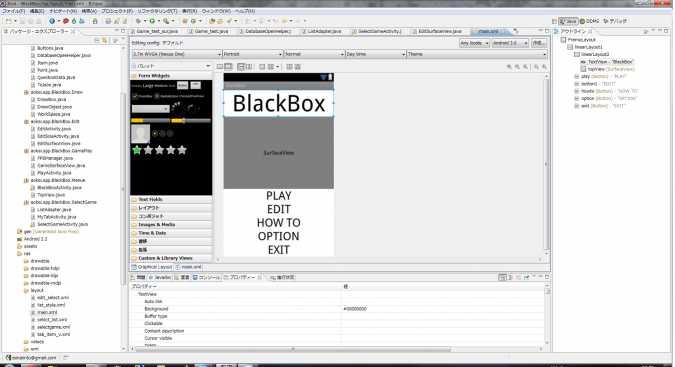
Task: Select main.xml in Package Explorer layout folder
Action: coord(47,312)
